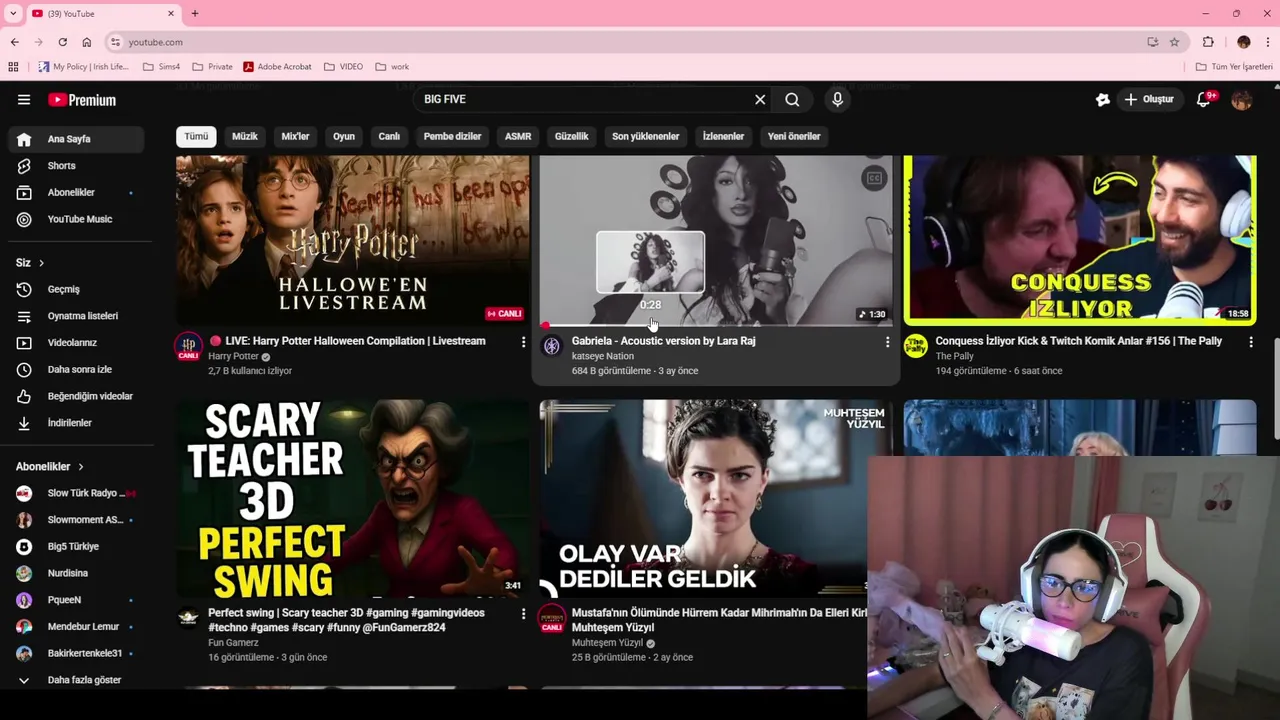This screenshot has height=720, width=1280.
Task: Open Geçmiş history in sidebar
Action: pyautogui.click(x=76, y=289)
